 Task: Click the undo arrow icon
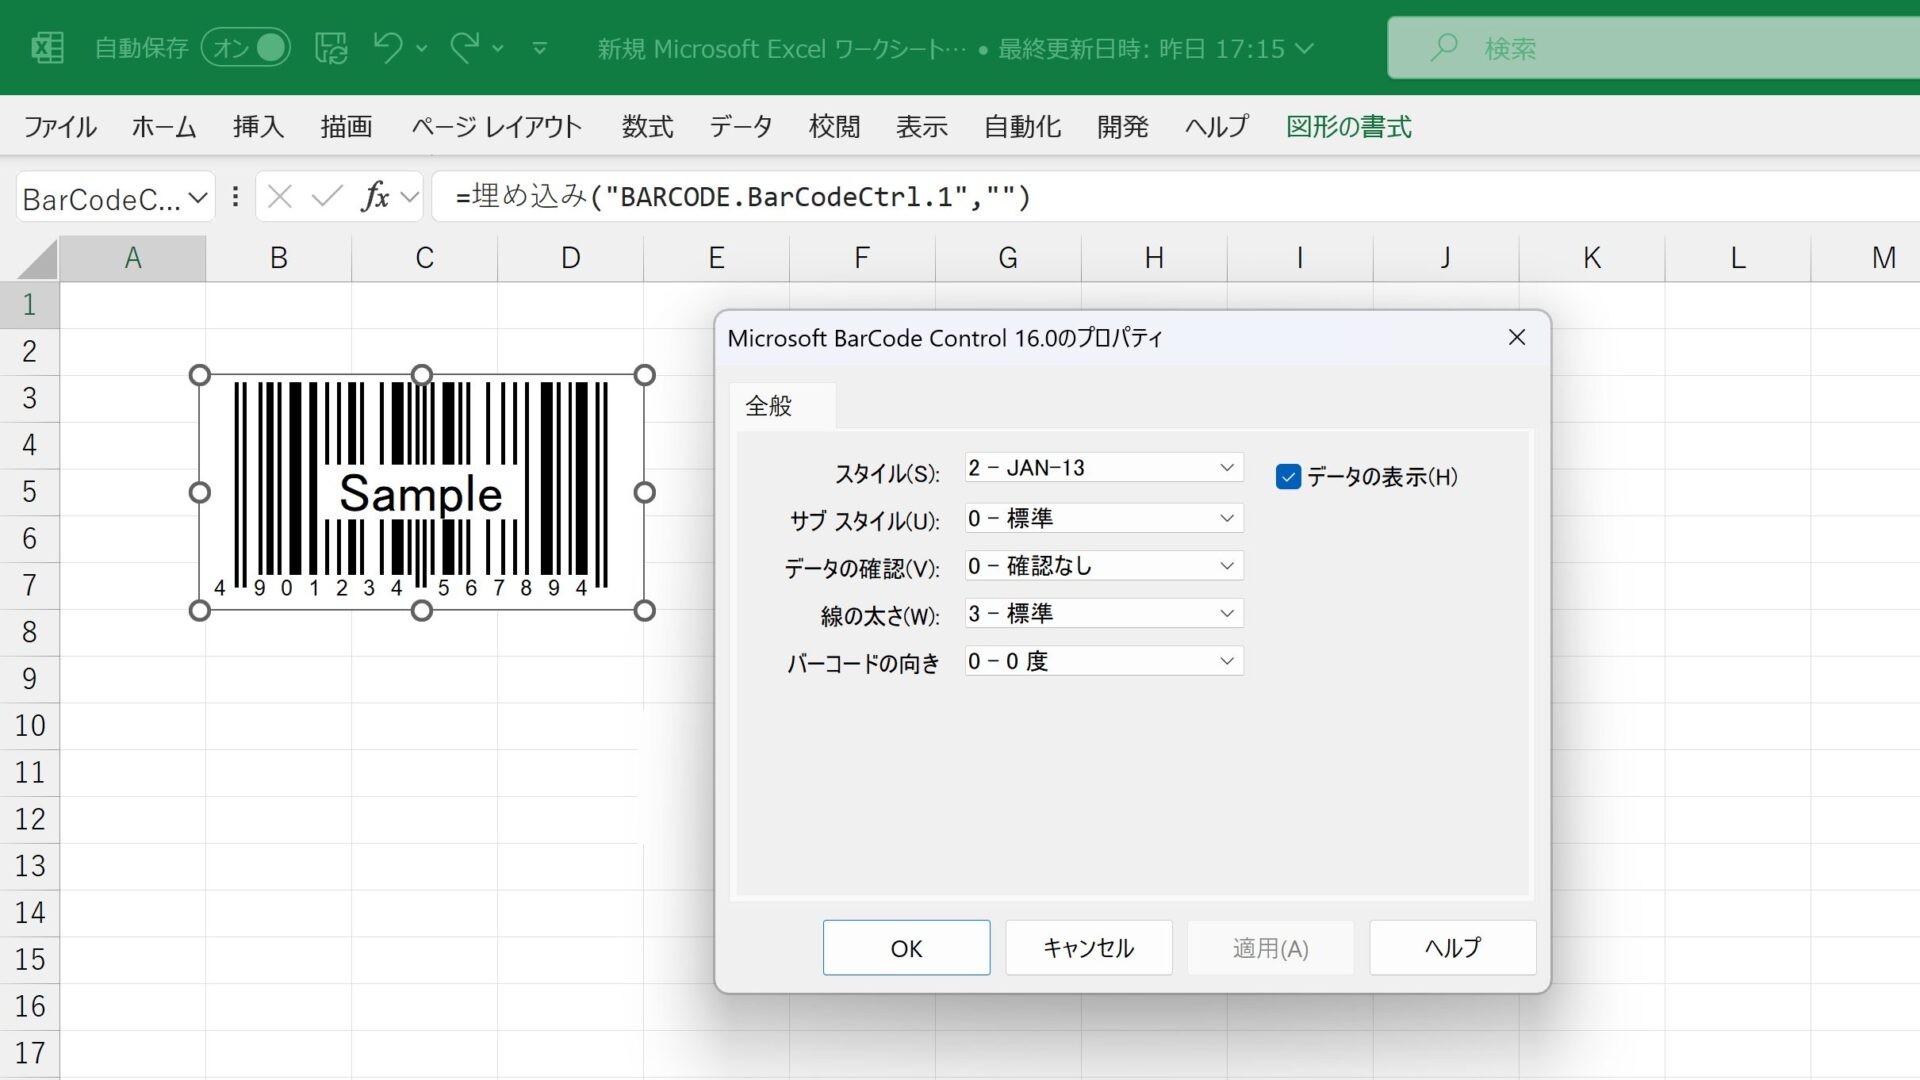388,47
